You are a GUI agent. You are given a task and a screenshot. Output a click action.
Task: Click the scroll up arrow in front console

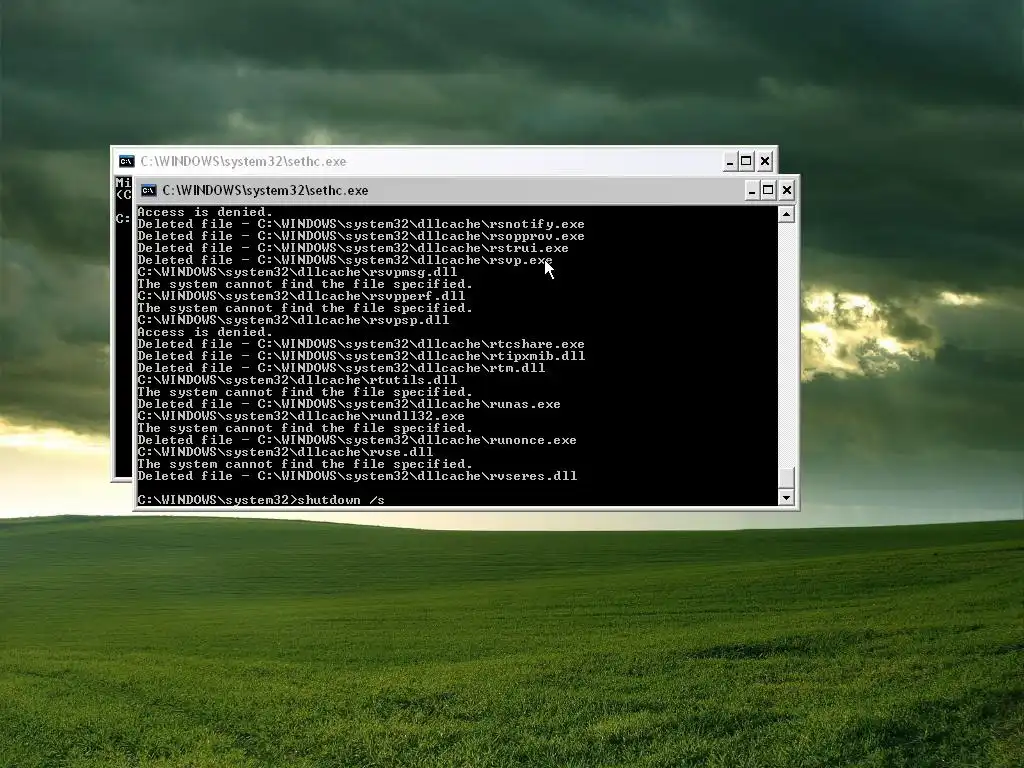click(786, 214)
